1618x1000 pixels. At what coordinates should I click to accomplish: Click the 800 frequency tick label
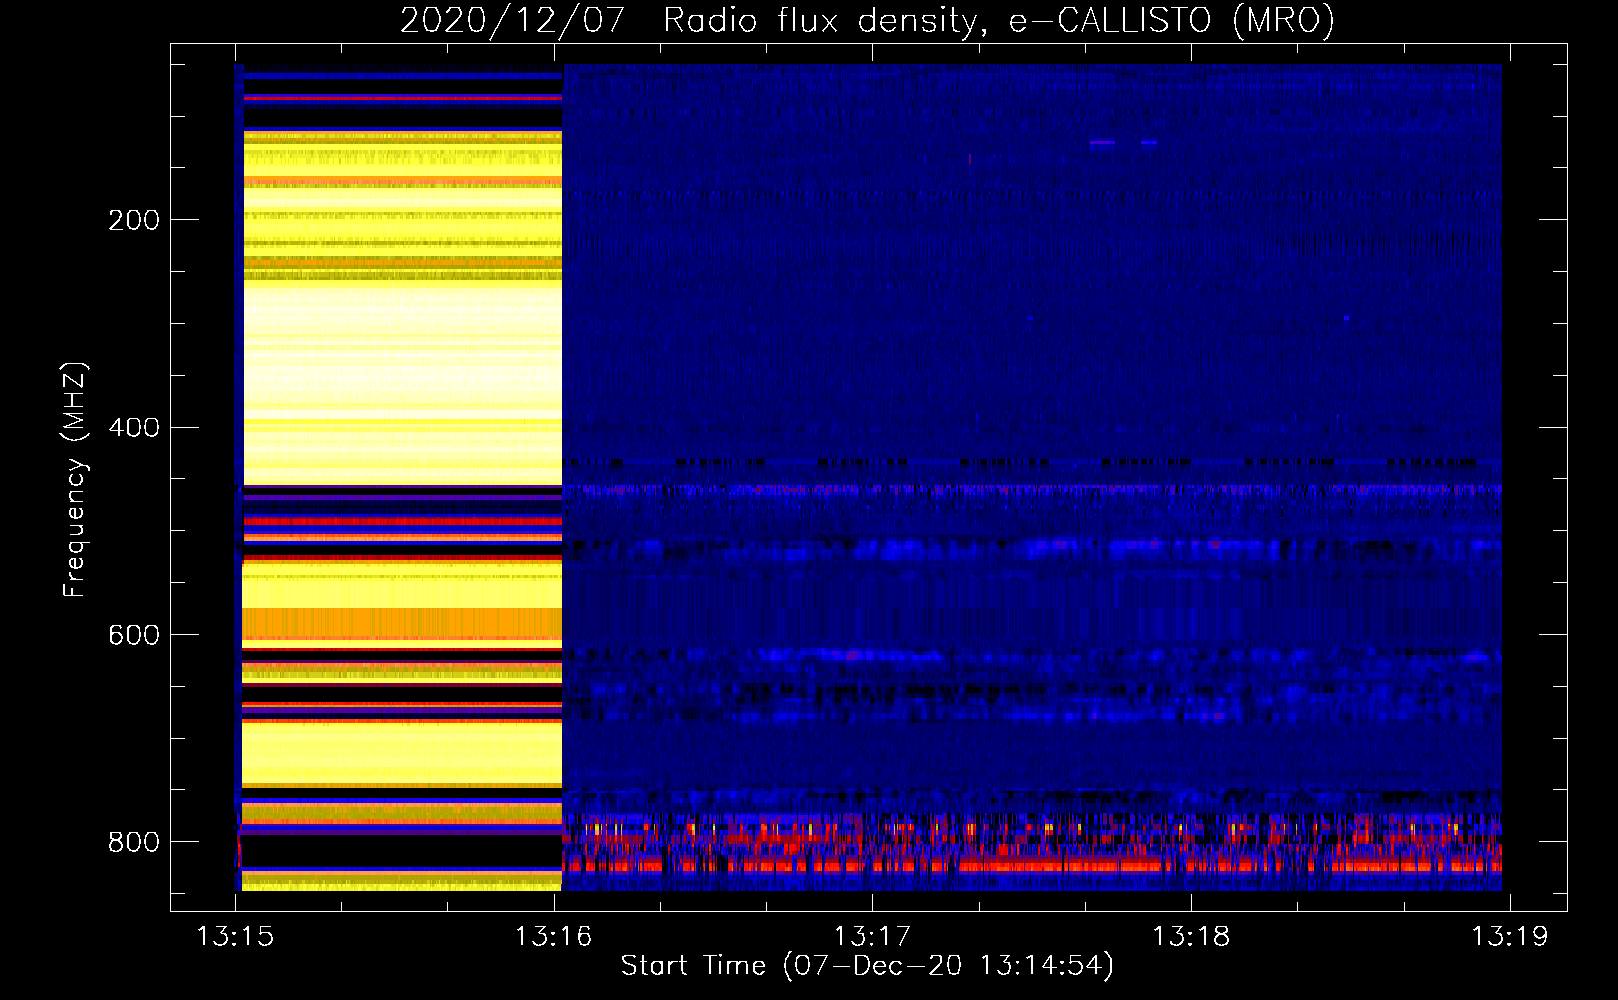(133, 843)
